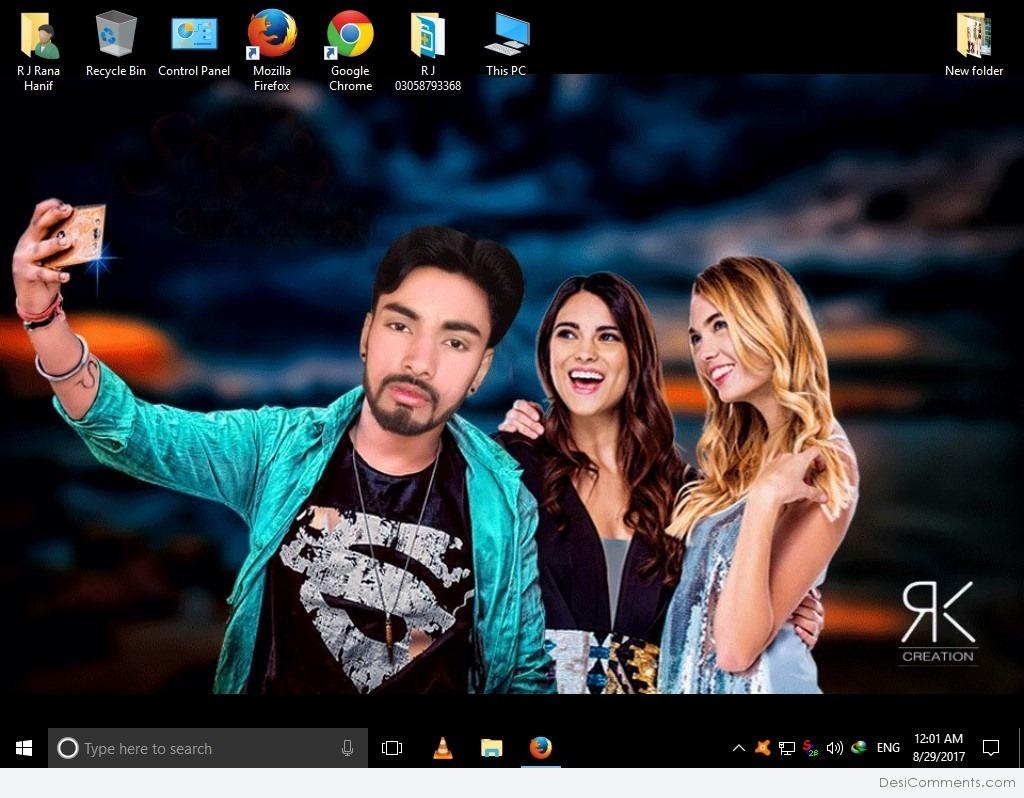Launch VLC media player from taskbar
Screen dimensions: 1024x798
click(x=443, y=748)
